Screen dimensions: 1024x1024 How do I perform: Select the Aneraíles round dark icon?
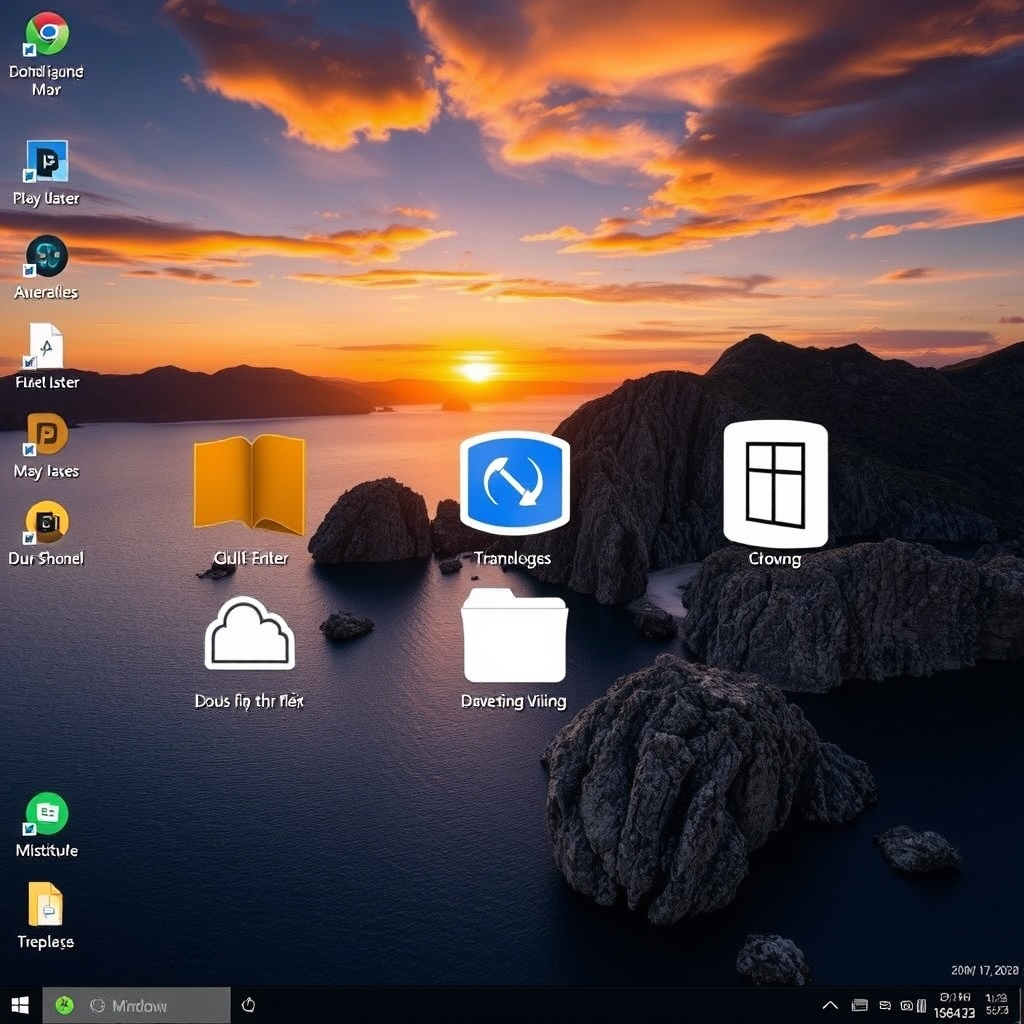coord(46,257)
